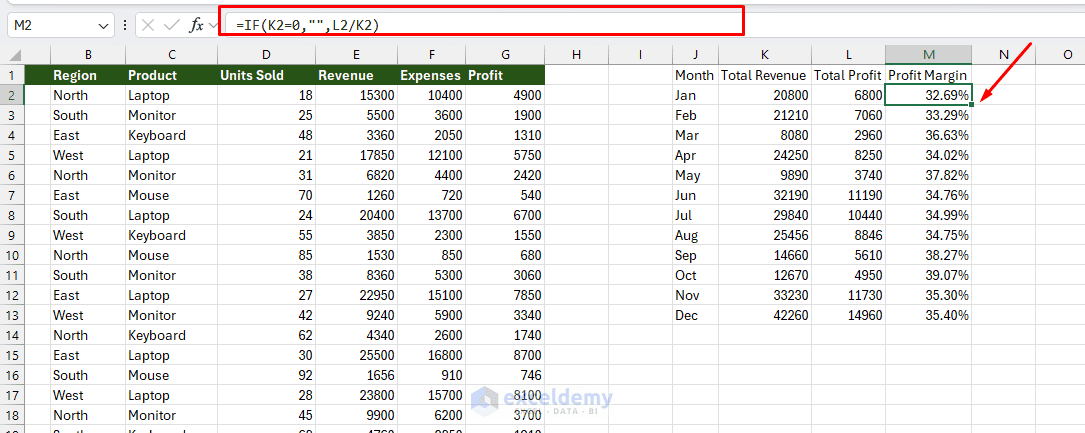Click the Keyboard cell in row 4
Screen dimensions: 1085x433
point(171,136)
